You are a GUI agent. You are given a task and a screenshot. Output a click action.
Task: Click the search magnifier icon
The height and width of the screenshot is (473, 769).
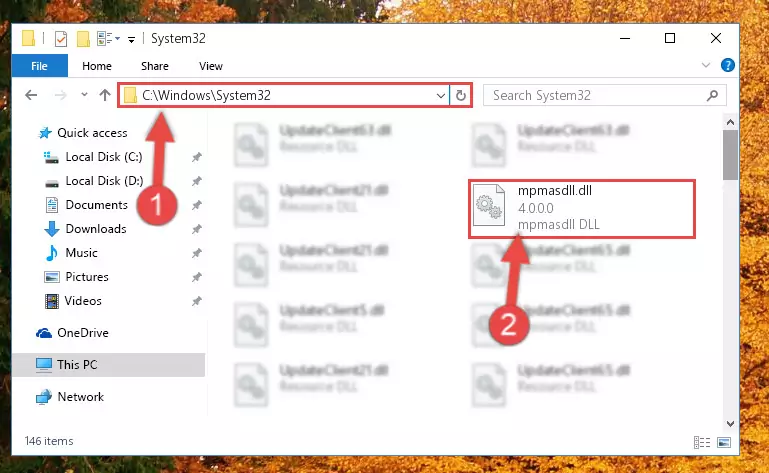pyautogui.click(x=712, y=95)
